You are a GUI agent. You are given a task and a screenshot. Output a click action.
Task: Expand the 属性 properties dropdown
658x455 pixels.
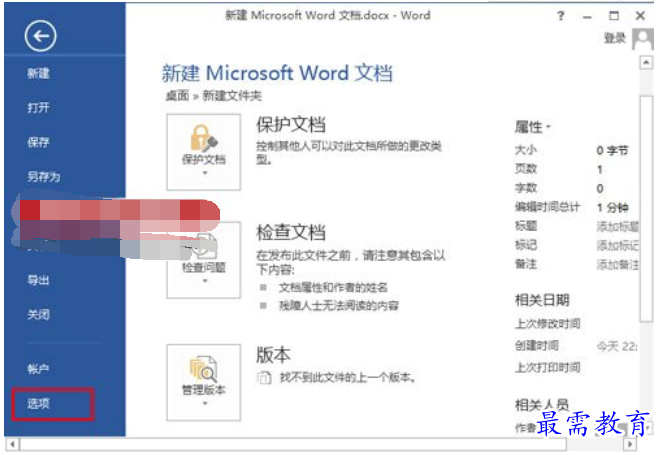532,127
